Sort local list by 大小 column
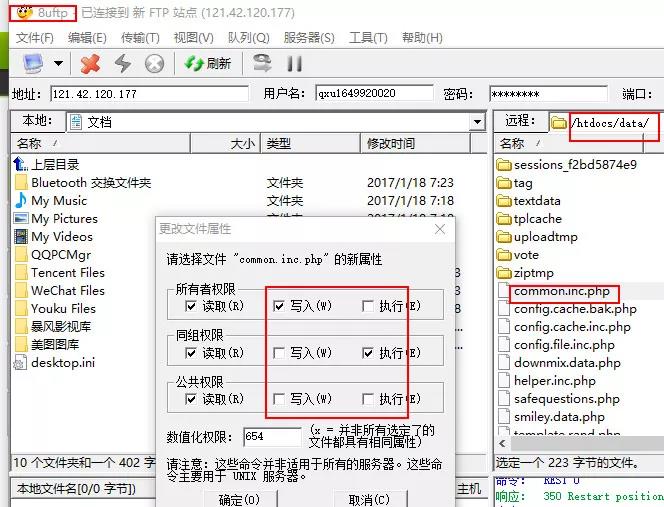Viewport: 664px width, 507px height. tap(225, 144)
